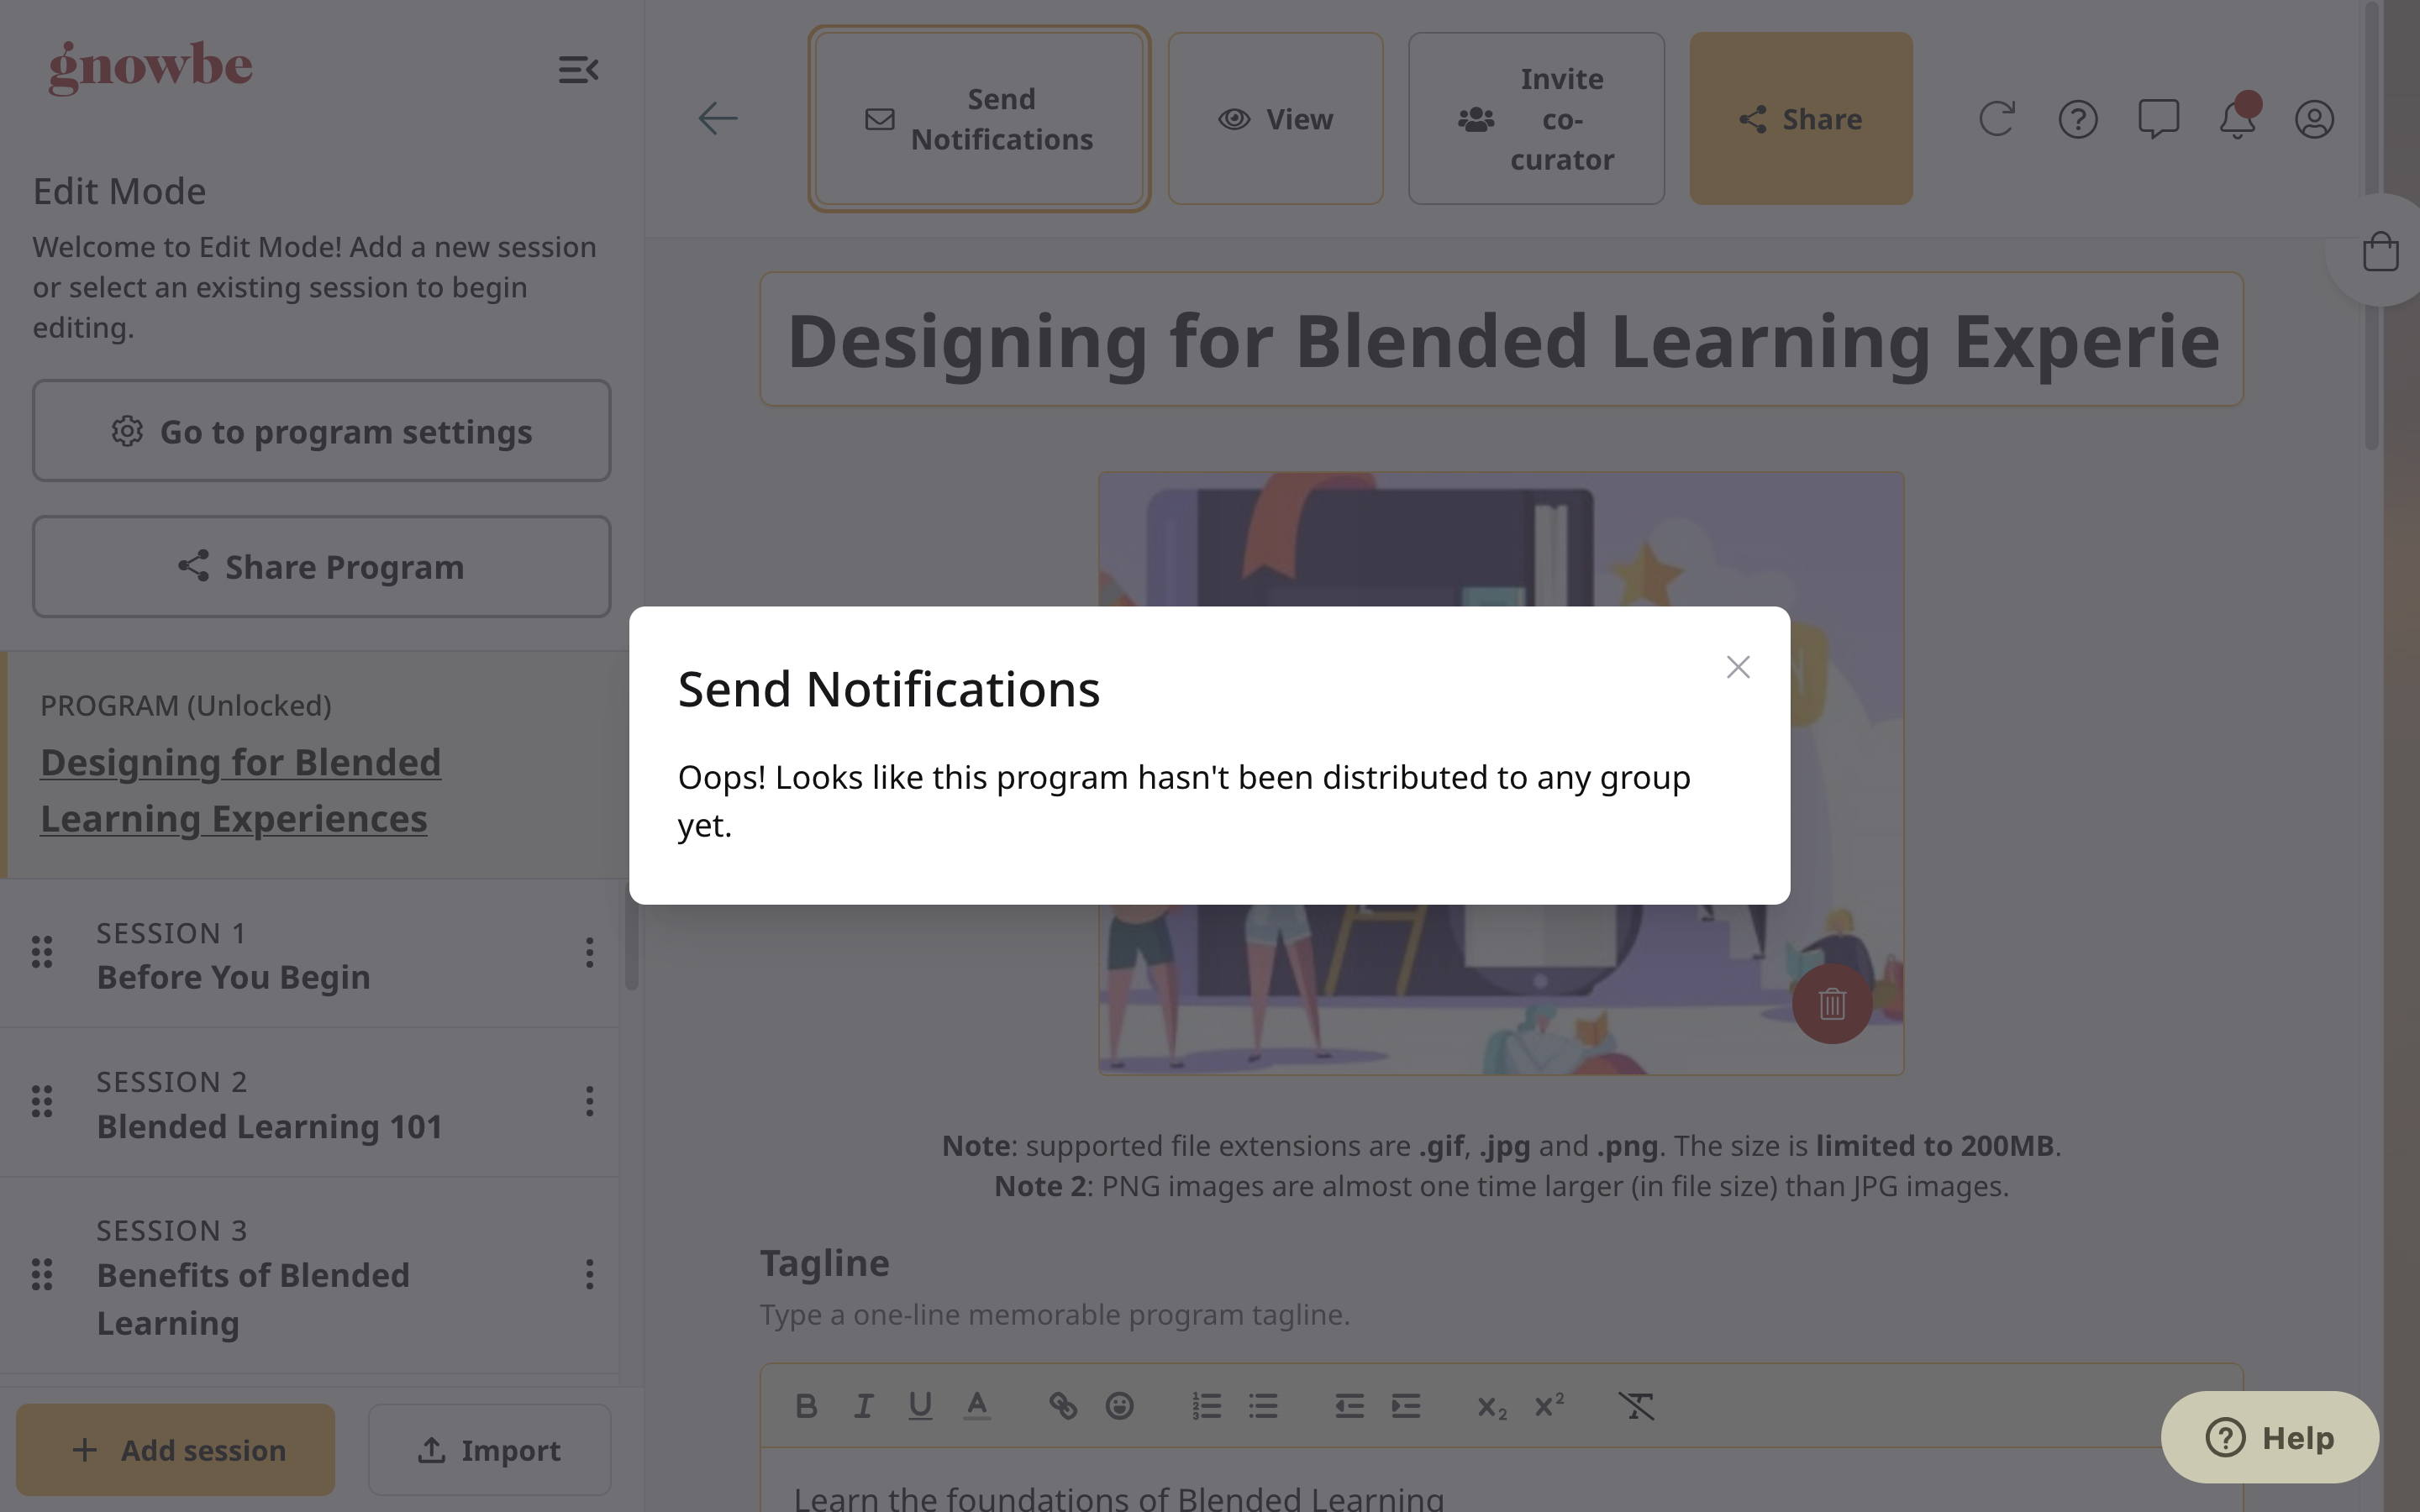Open the chat messages icon
The width and height of the screenshot is (2420, 1512).
2158,118
